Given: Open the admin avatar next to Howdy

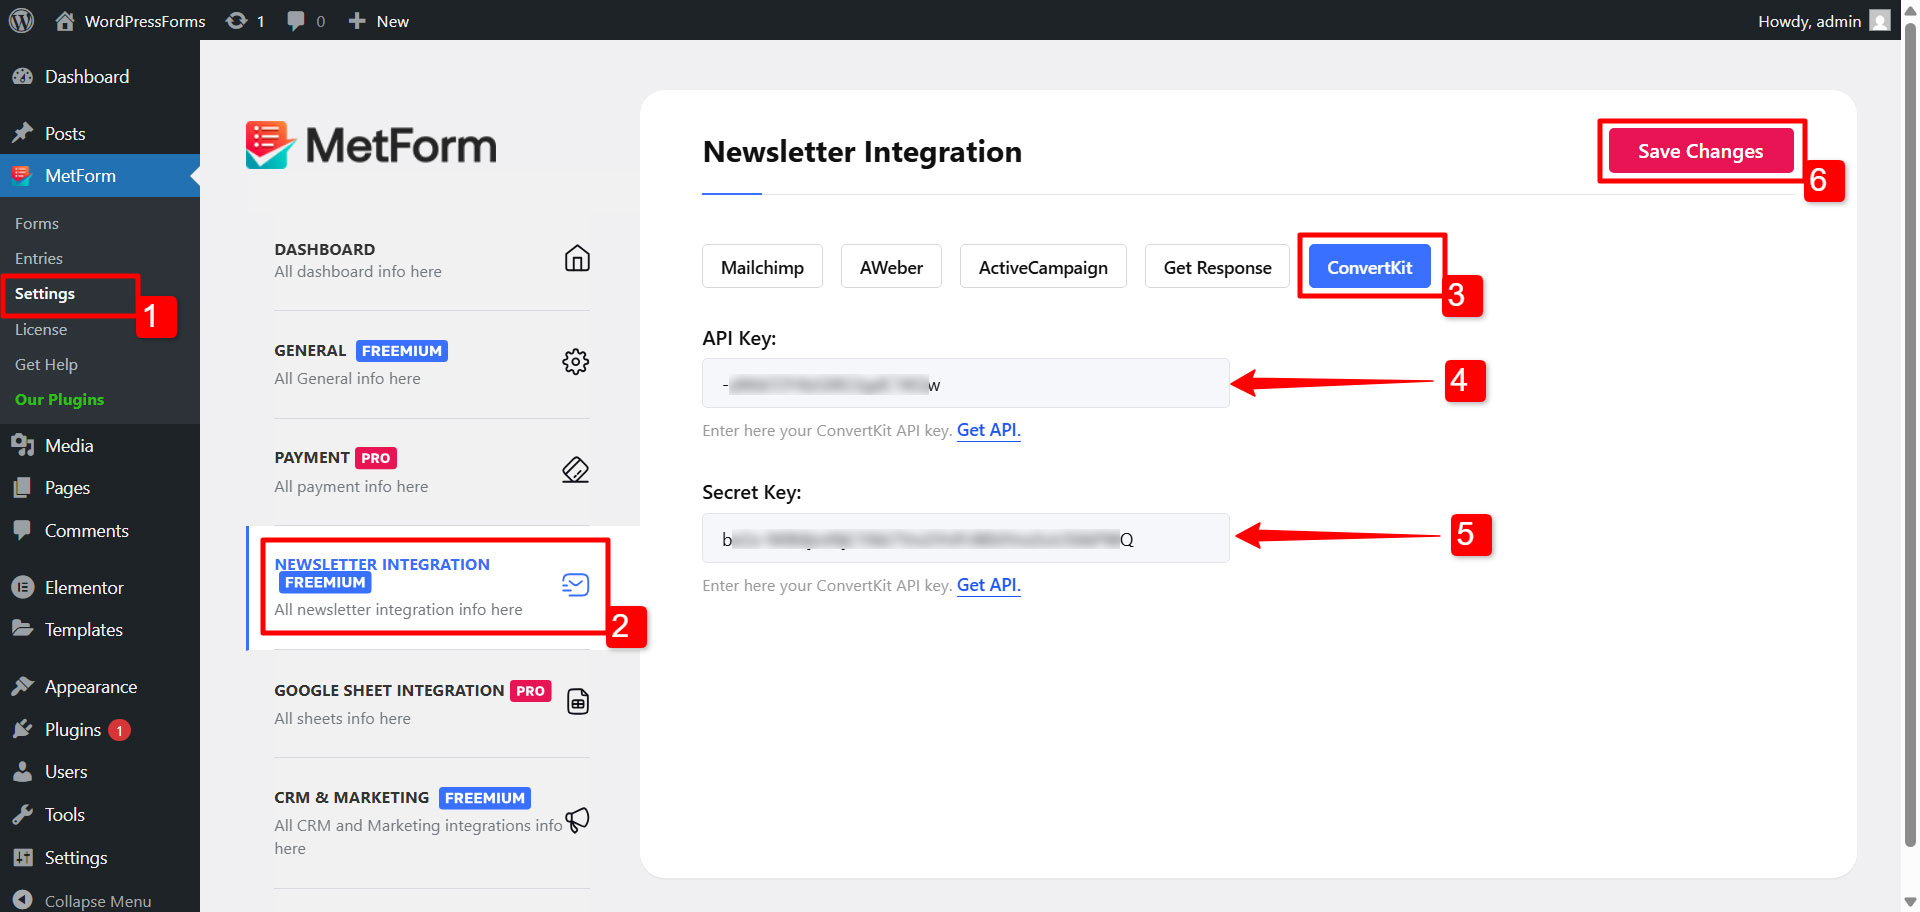Looking at the screenshot, I should [1880, 20].
